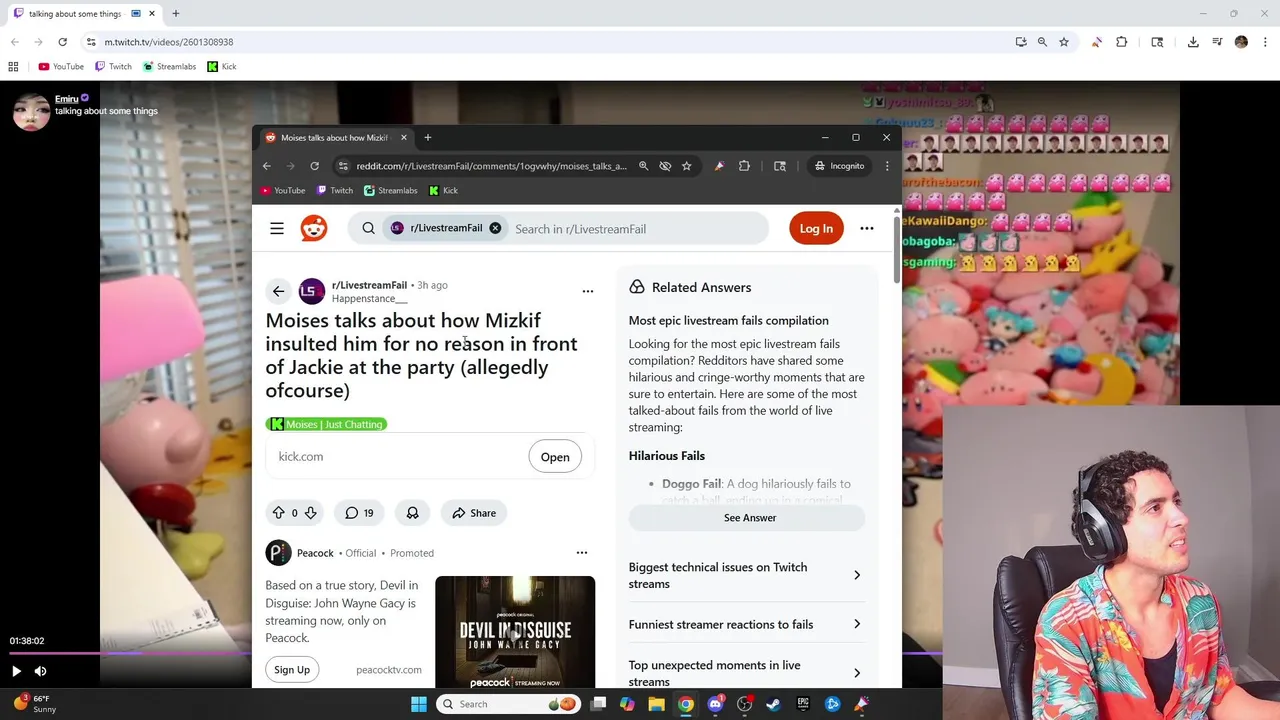Open peacocktv.com link
The height and width of the screenshot is (720, 1280).
[389, 670]
